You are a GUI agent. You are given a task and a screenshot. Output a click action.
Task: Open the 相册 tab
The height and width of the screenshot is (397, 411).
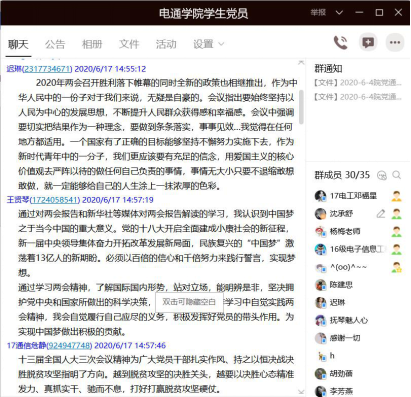pos(92,44)
